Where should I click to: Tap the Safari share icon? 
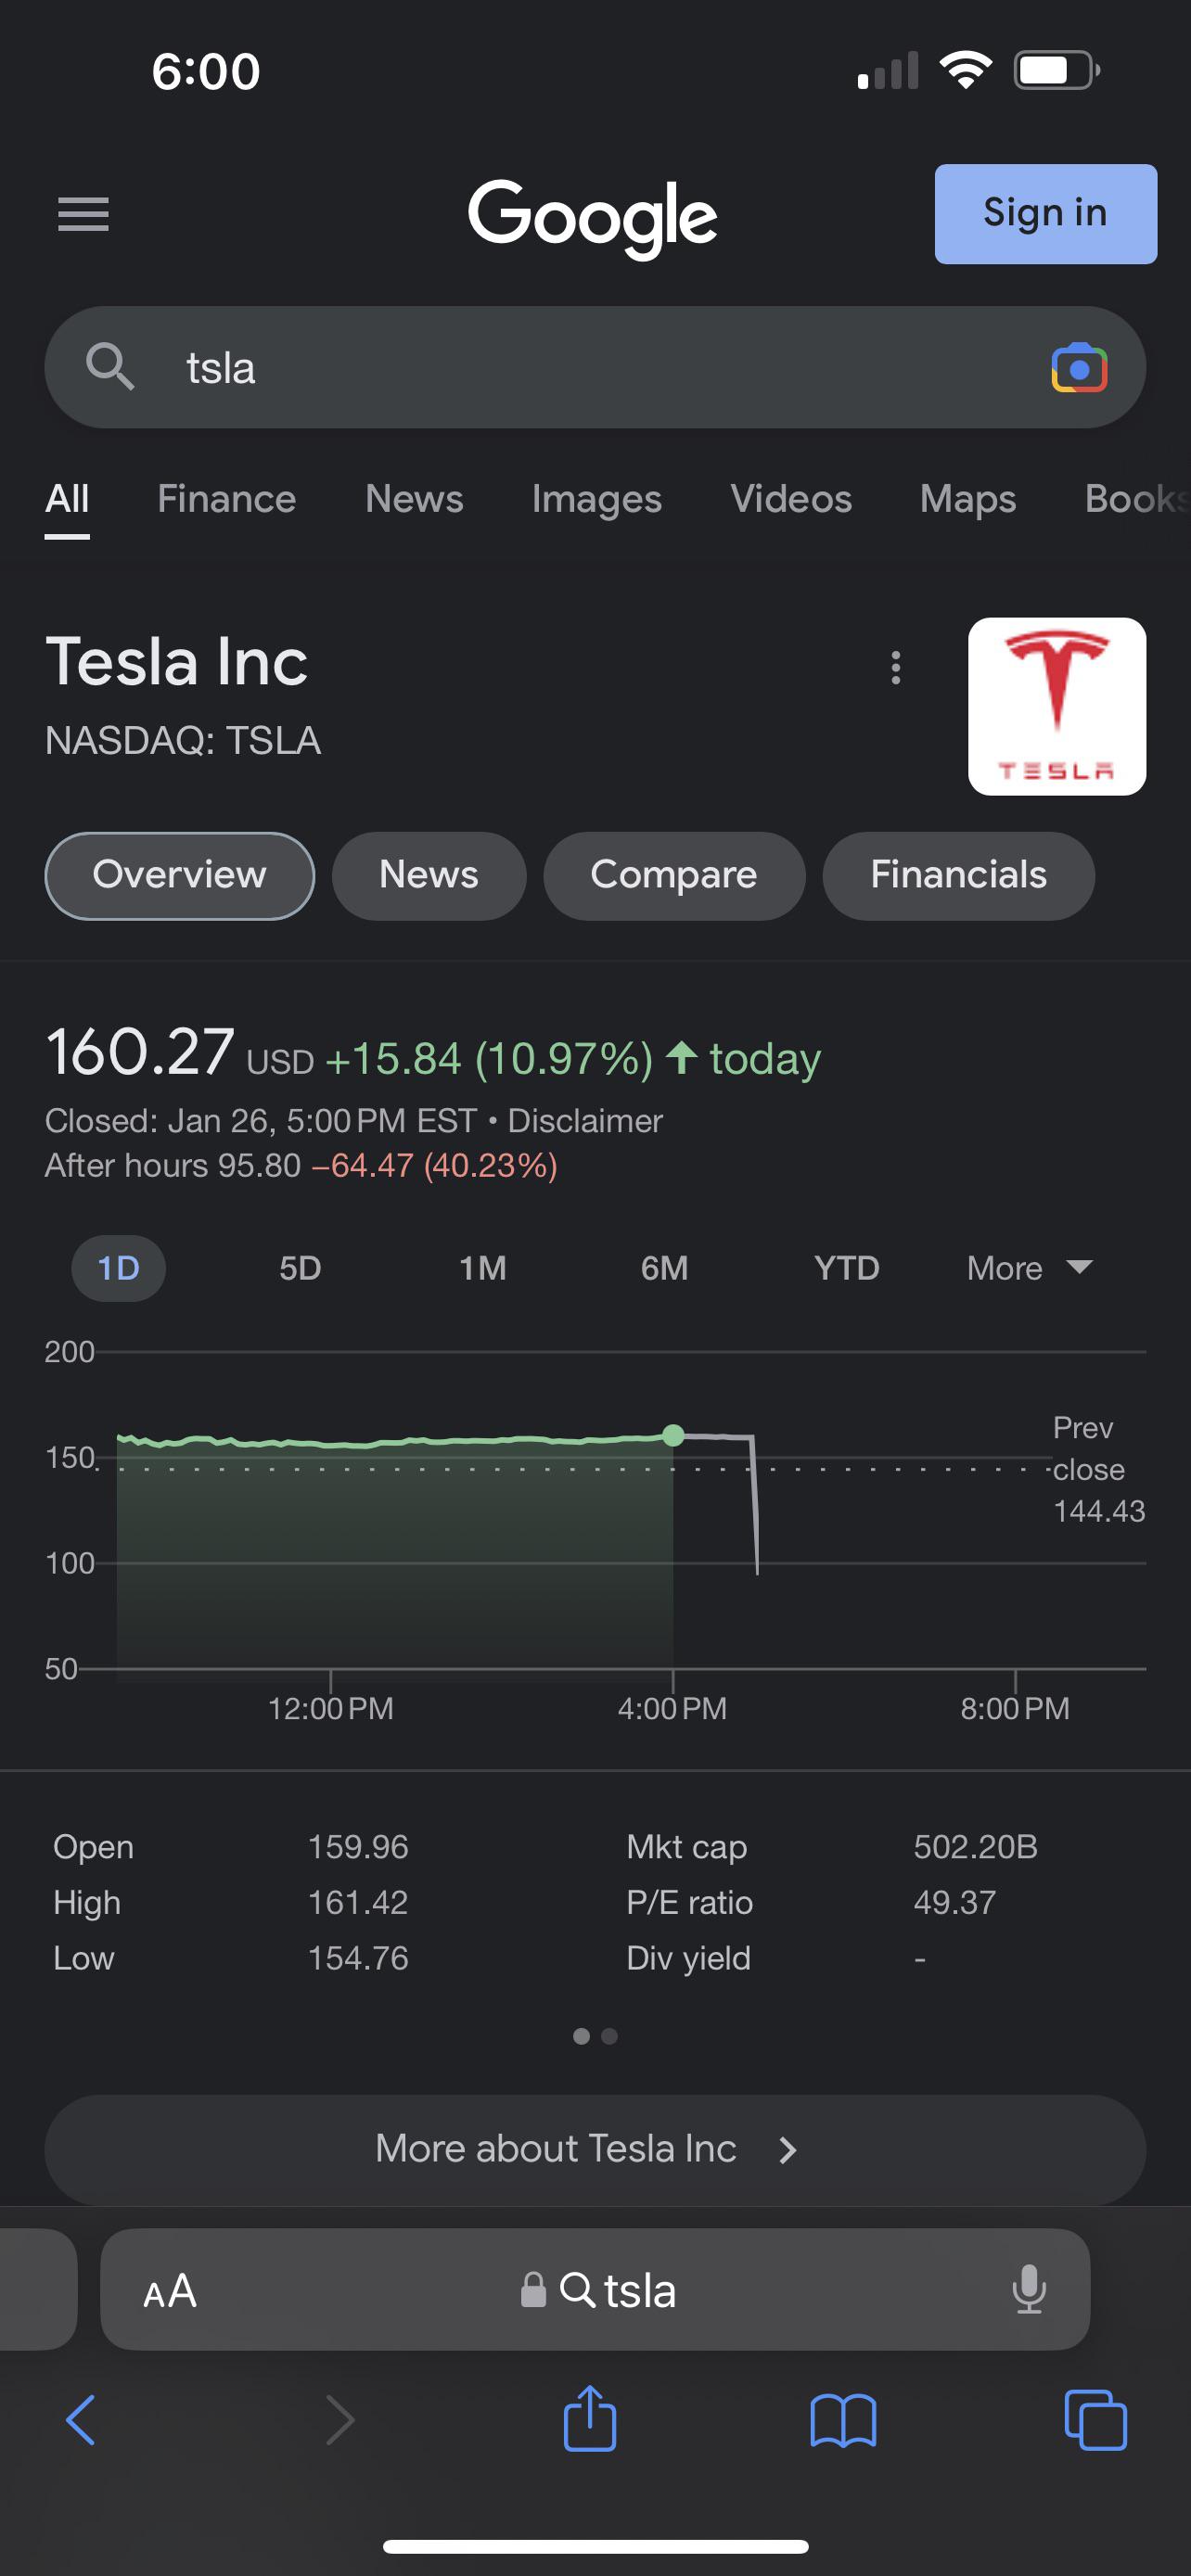coord(589,2420)
